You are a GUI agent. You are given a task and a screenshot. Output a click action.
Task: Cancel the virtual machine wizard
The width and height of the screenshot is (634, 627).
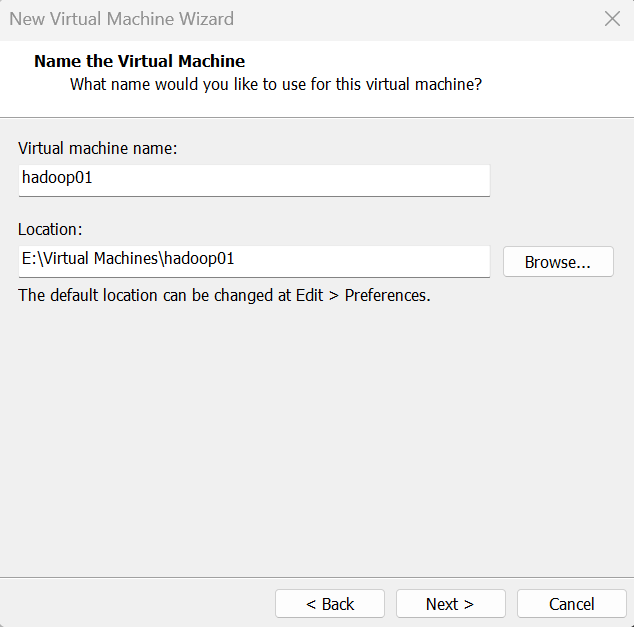(x=571, y=604)
